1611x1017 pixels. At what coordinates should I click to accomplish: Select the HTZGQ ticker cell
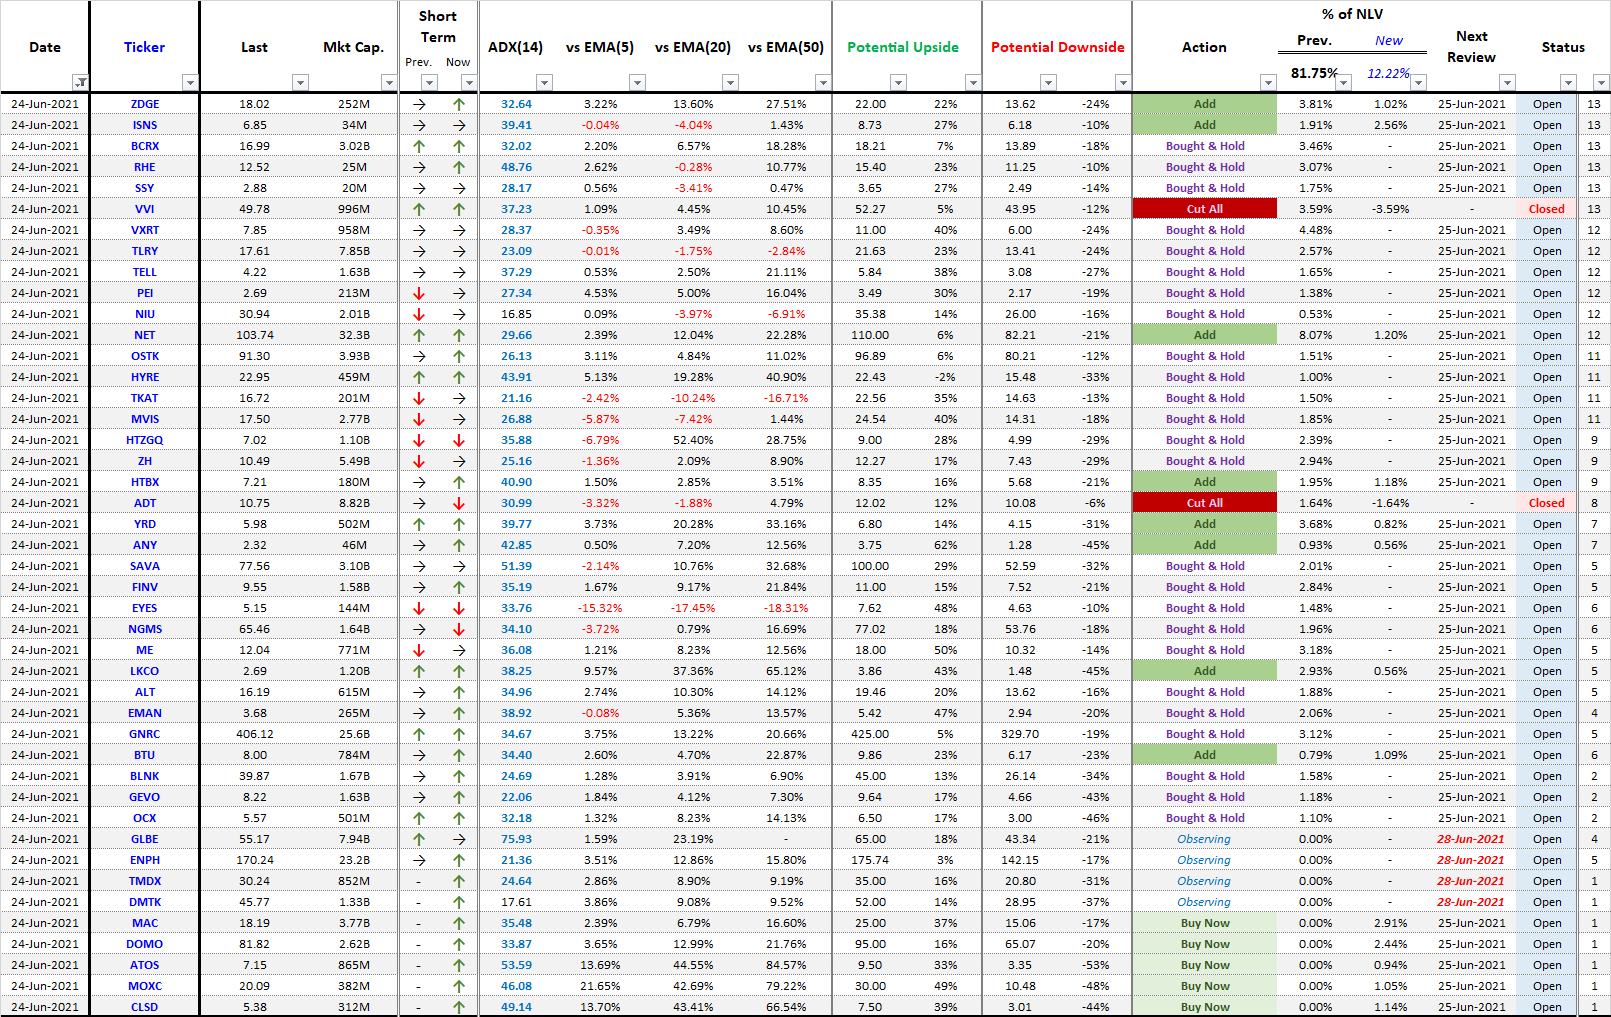[x=145, y=440]
